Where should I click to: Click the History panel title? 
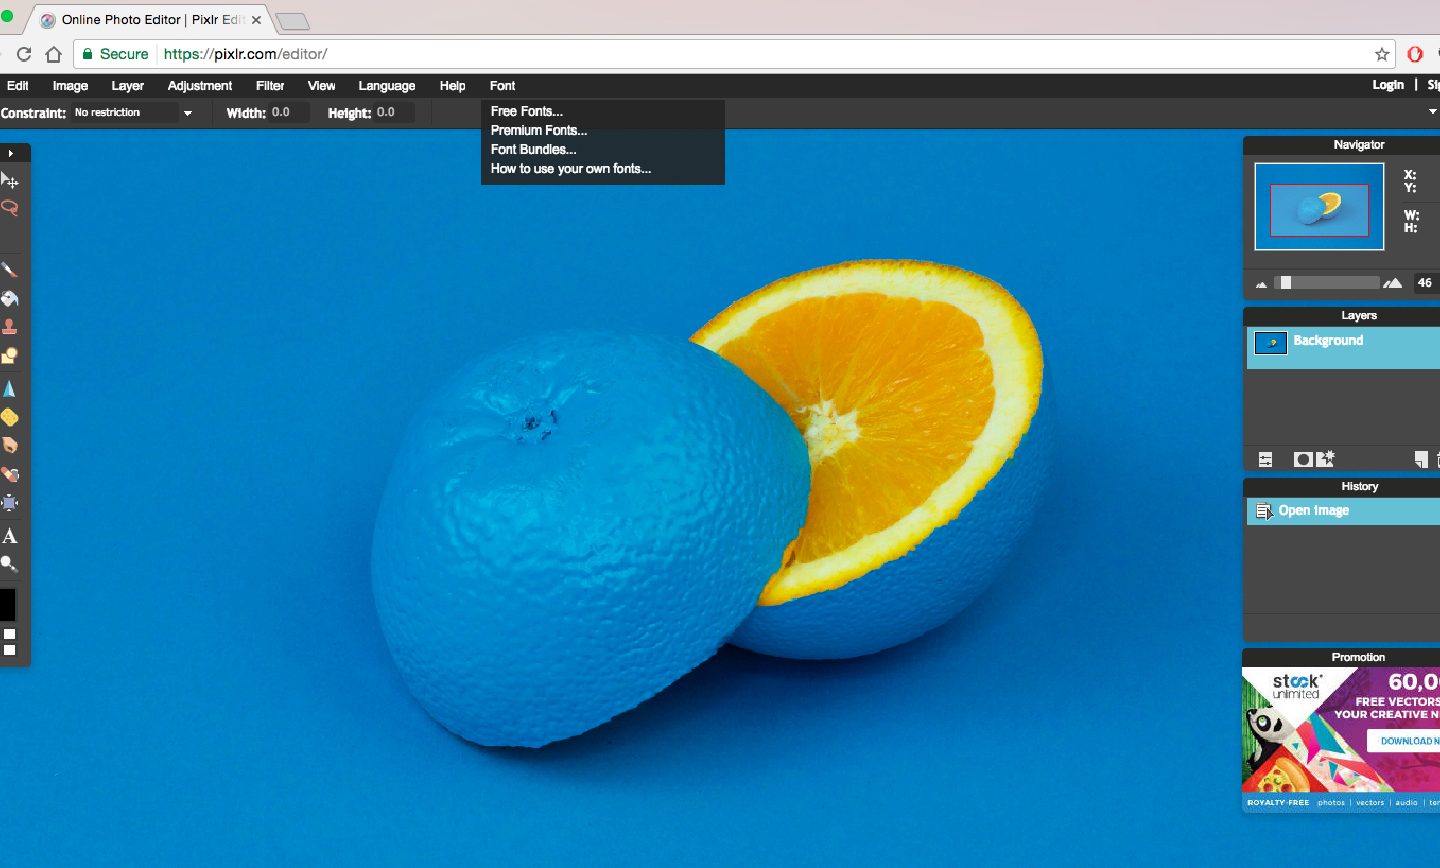[1359, 486]
